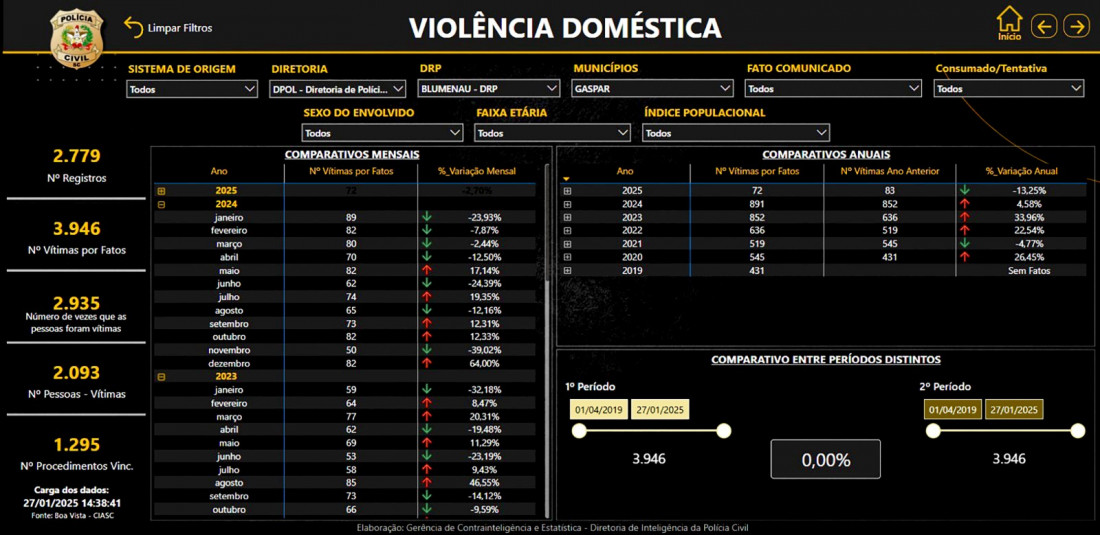Click green down arrow in janeiro 2024 row
Viewport: 1100px width, 535px height.
(426, 217)
